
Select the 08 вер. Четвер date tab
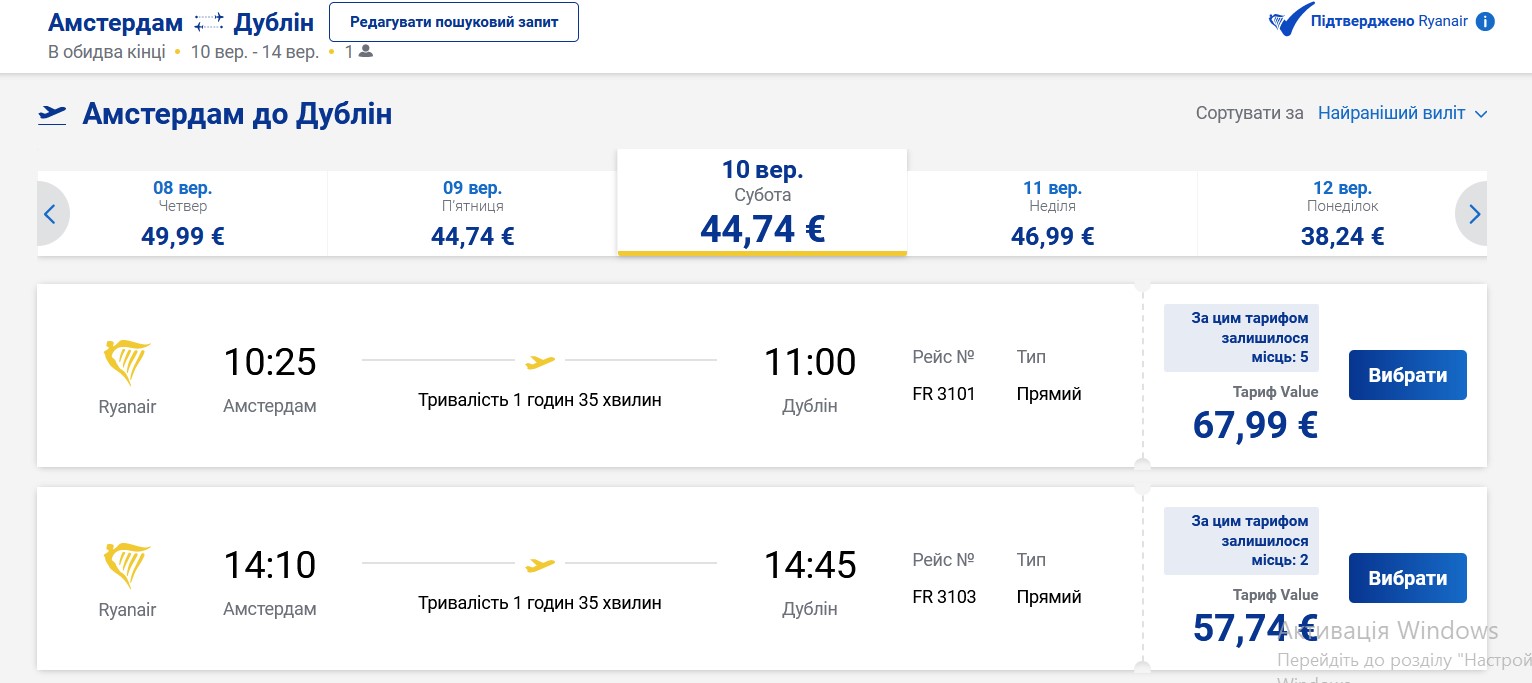[x=183, y=213]
